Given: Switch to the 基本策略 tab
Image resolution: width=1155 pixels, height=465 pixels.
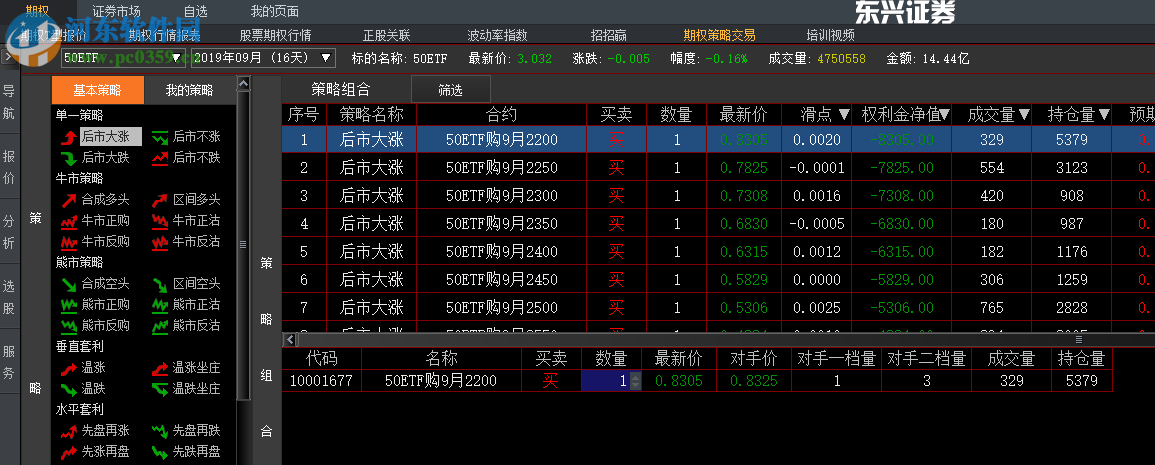Looking at the screenshot, I should tap(97, 90).
